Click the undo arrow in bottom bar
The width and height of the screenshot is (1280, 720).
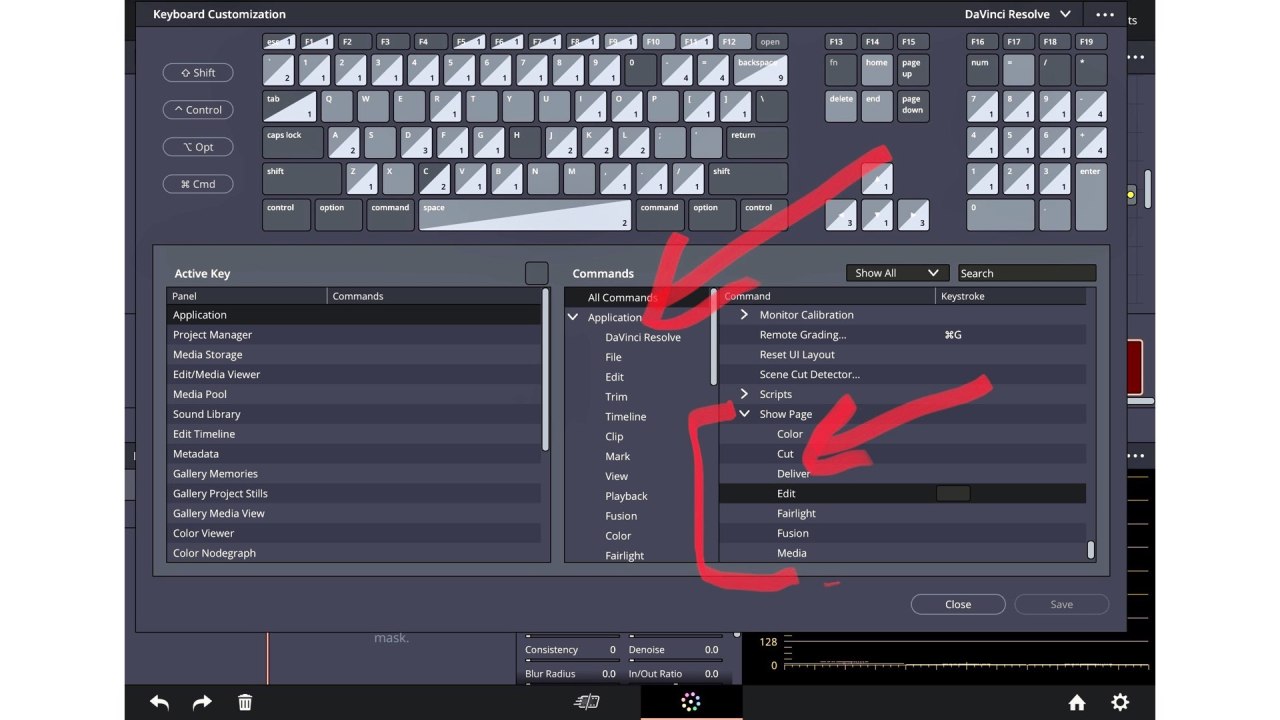[x=159, y=702]
